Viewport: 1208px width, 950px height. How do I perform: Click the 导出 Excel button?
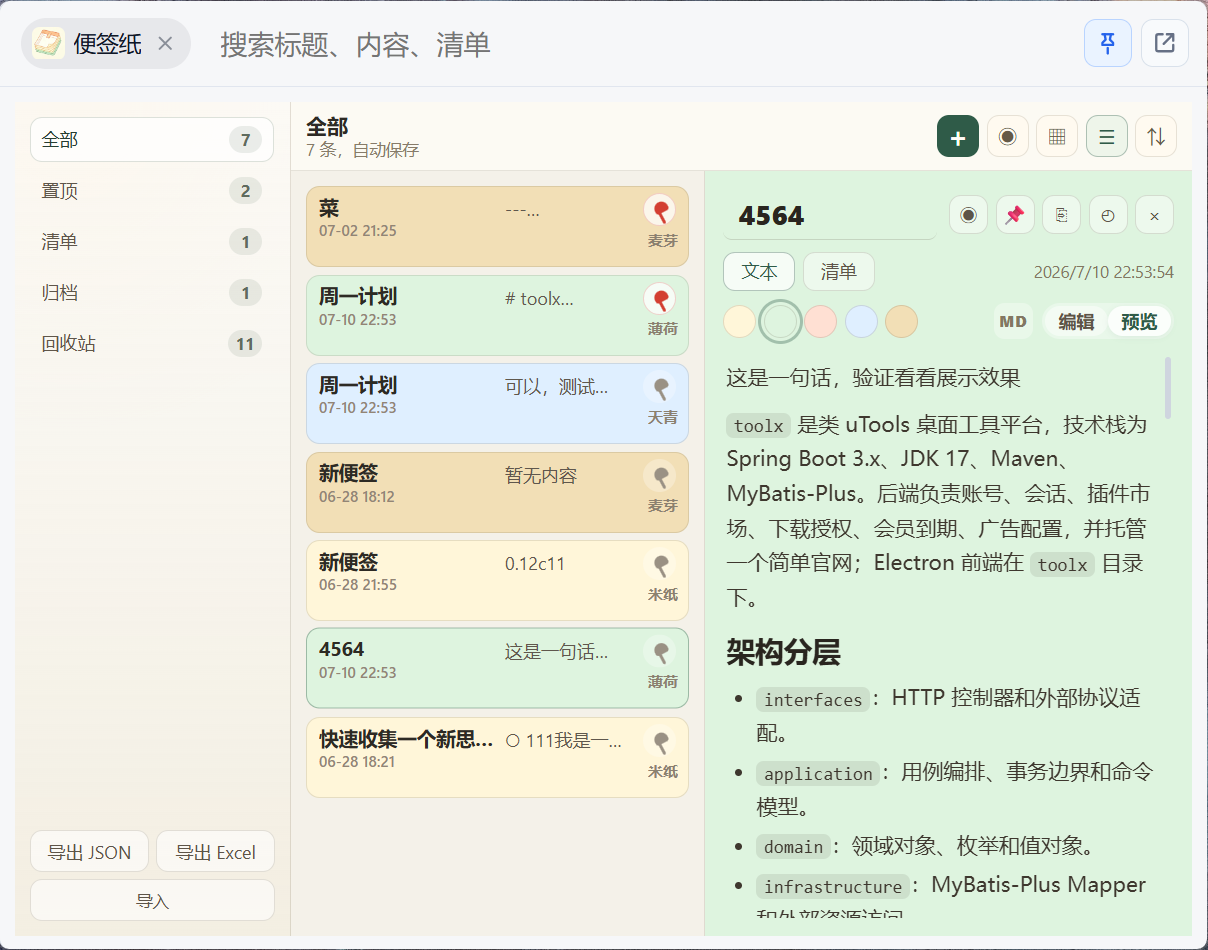tap(215, 852)
